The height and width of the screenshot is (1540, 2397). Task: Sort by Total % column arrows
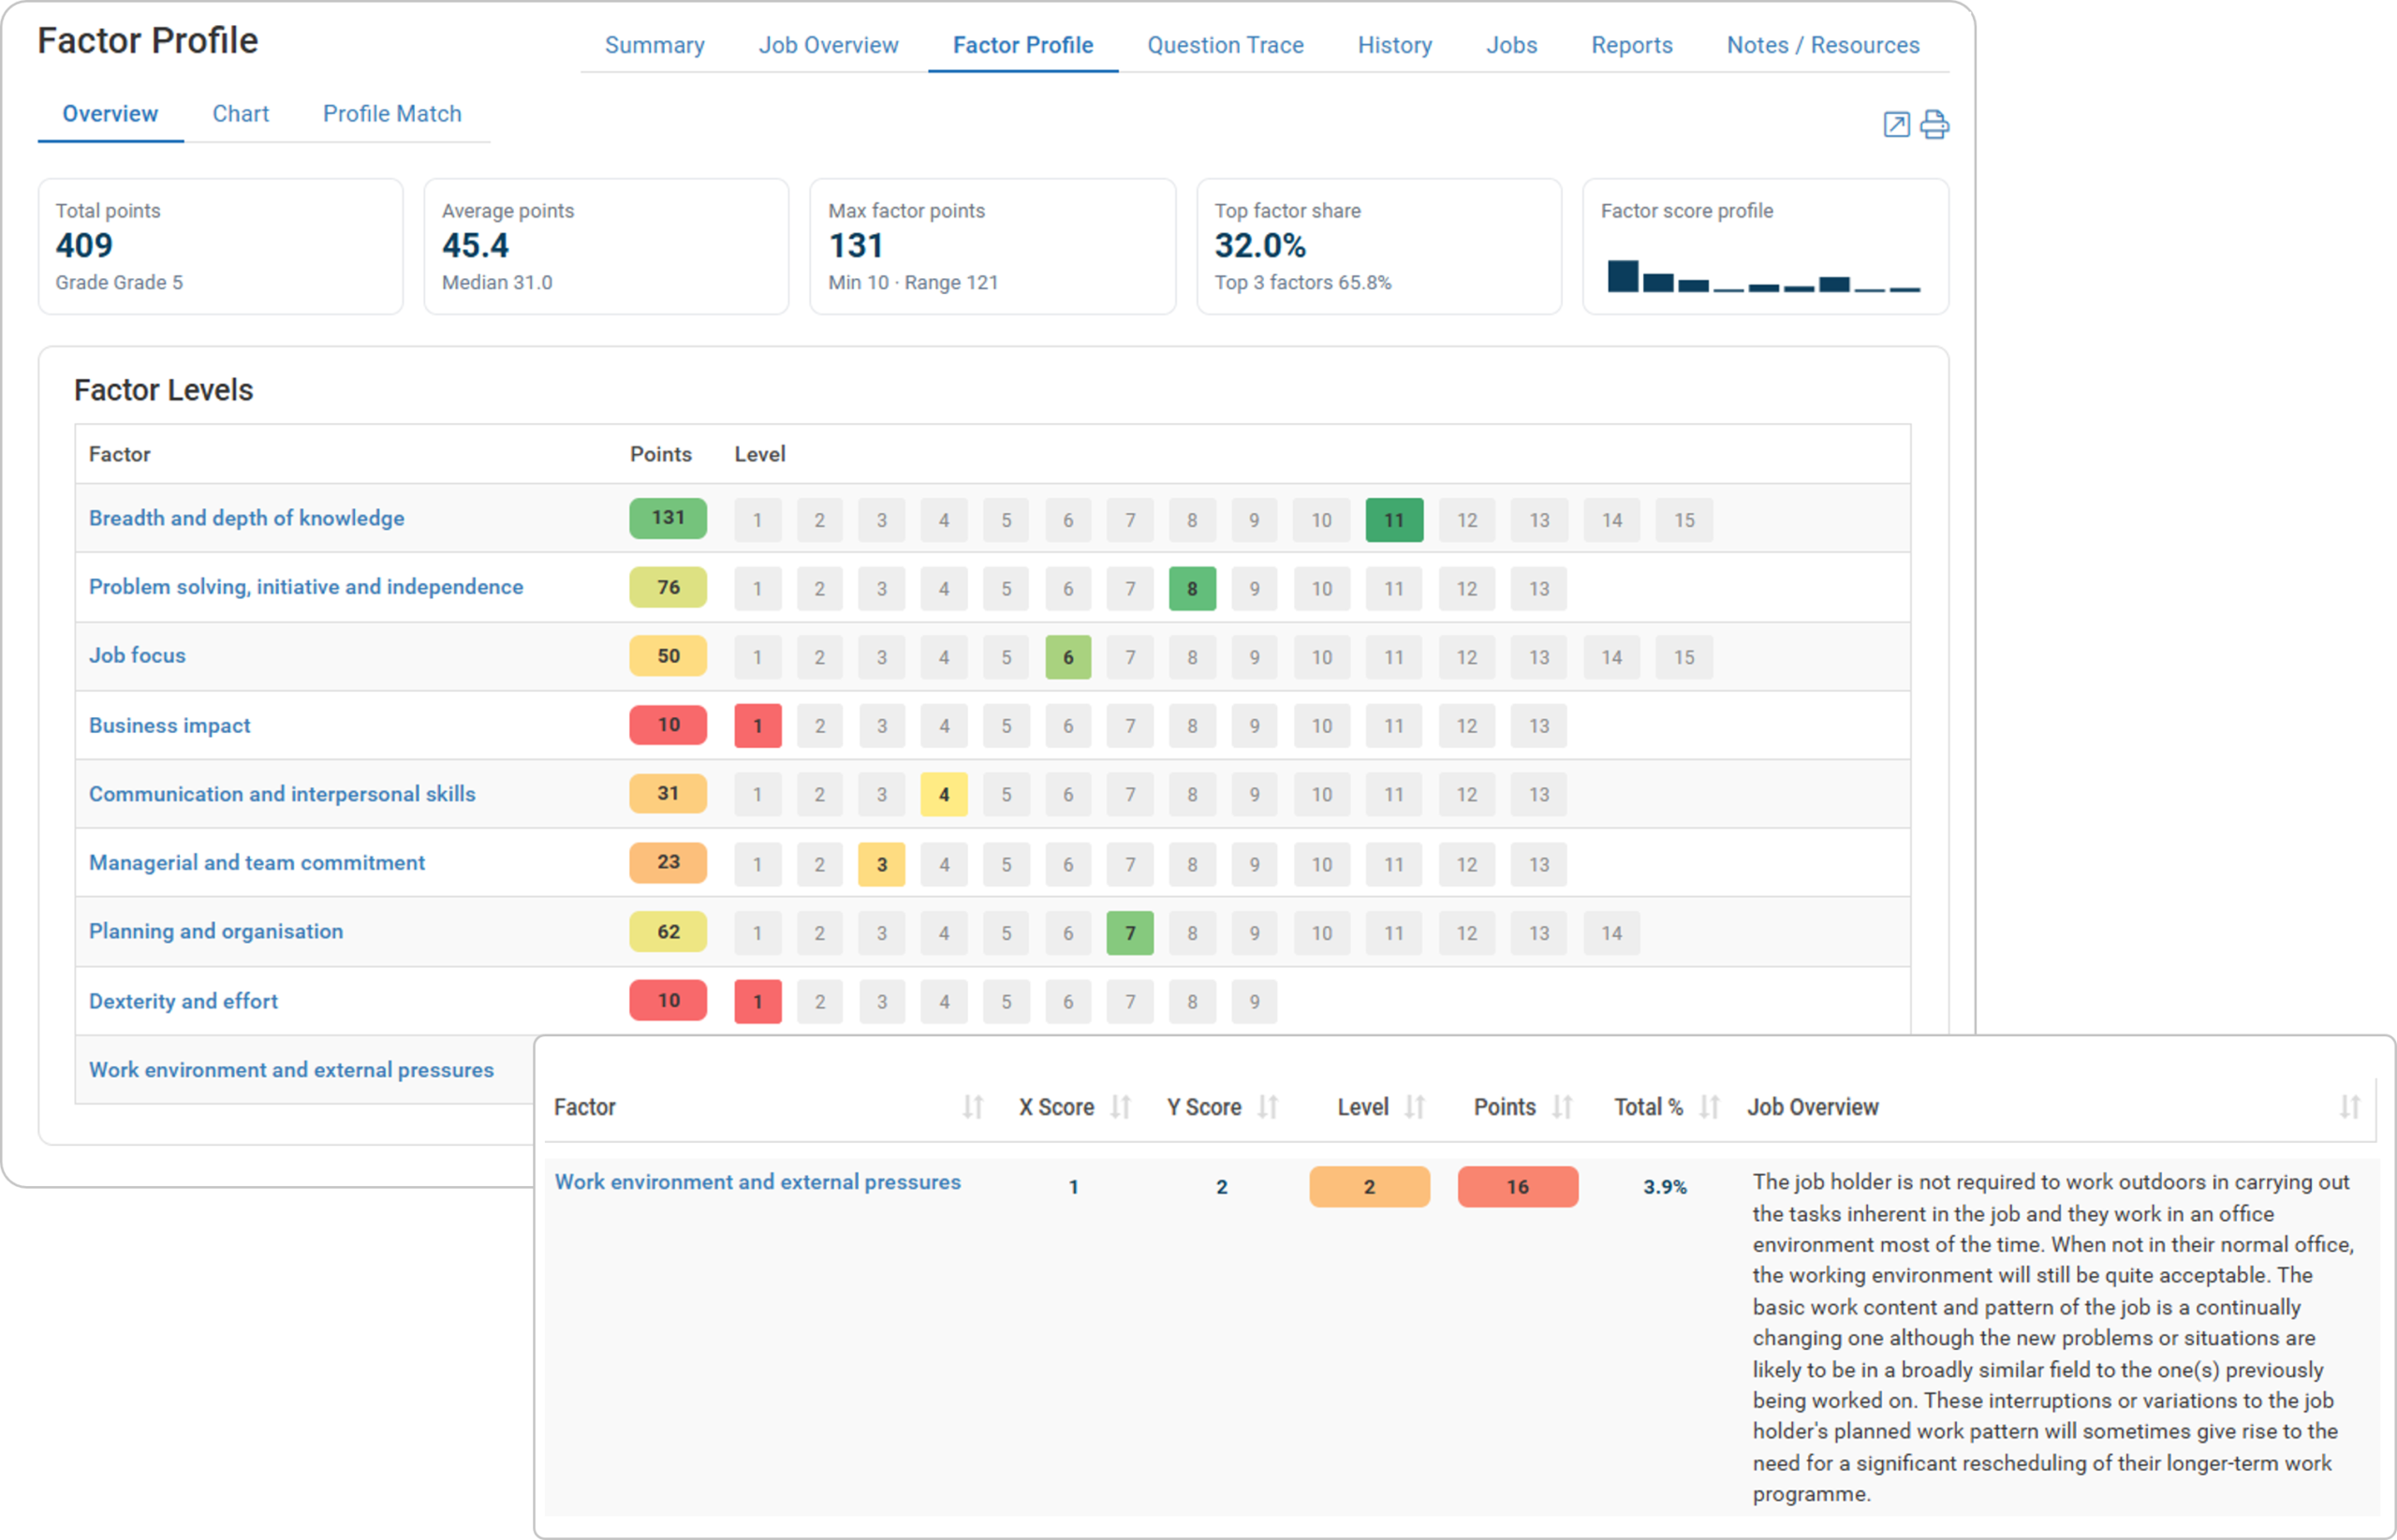pyautogui.click(x=1709, y=1107)
